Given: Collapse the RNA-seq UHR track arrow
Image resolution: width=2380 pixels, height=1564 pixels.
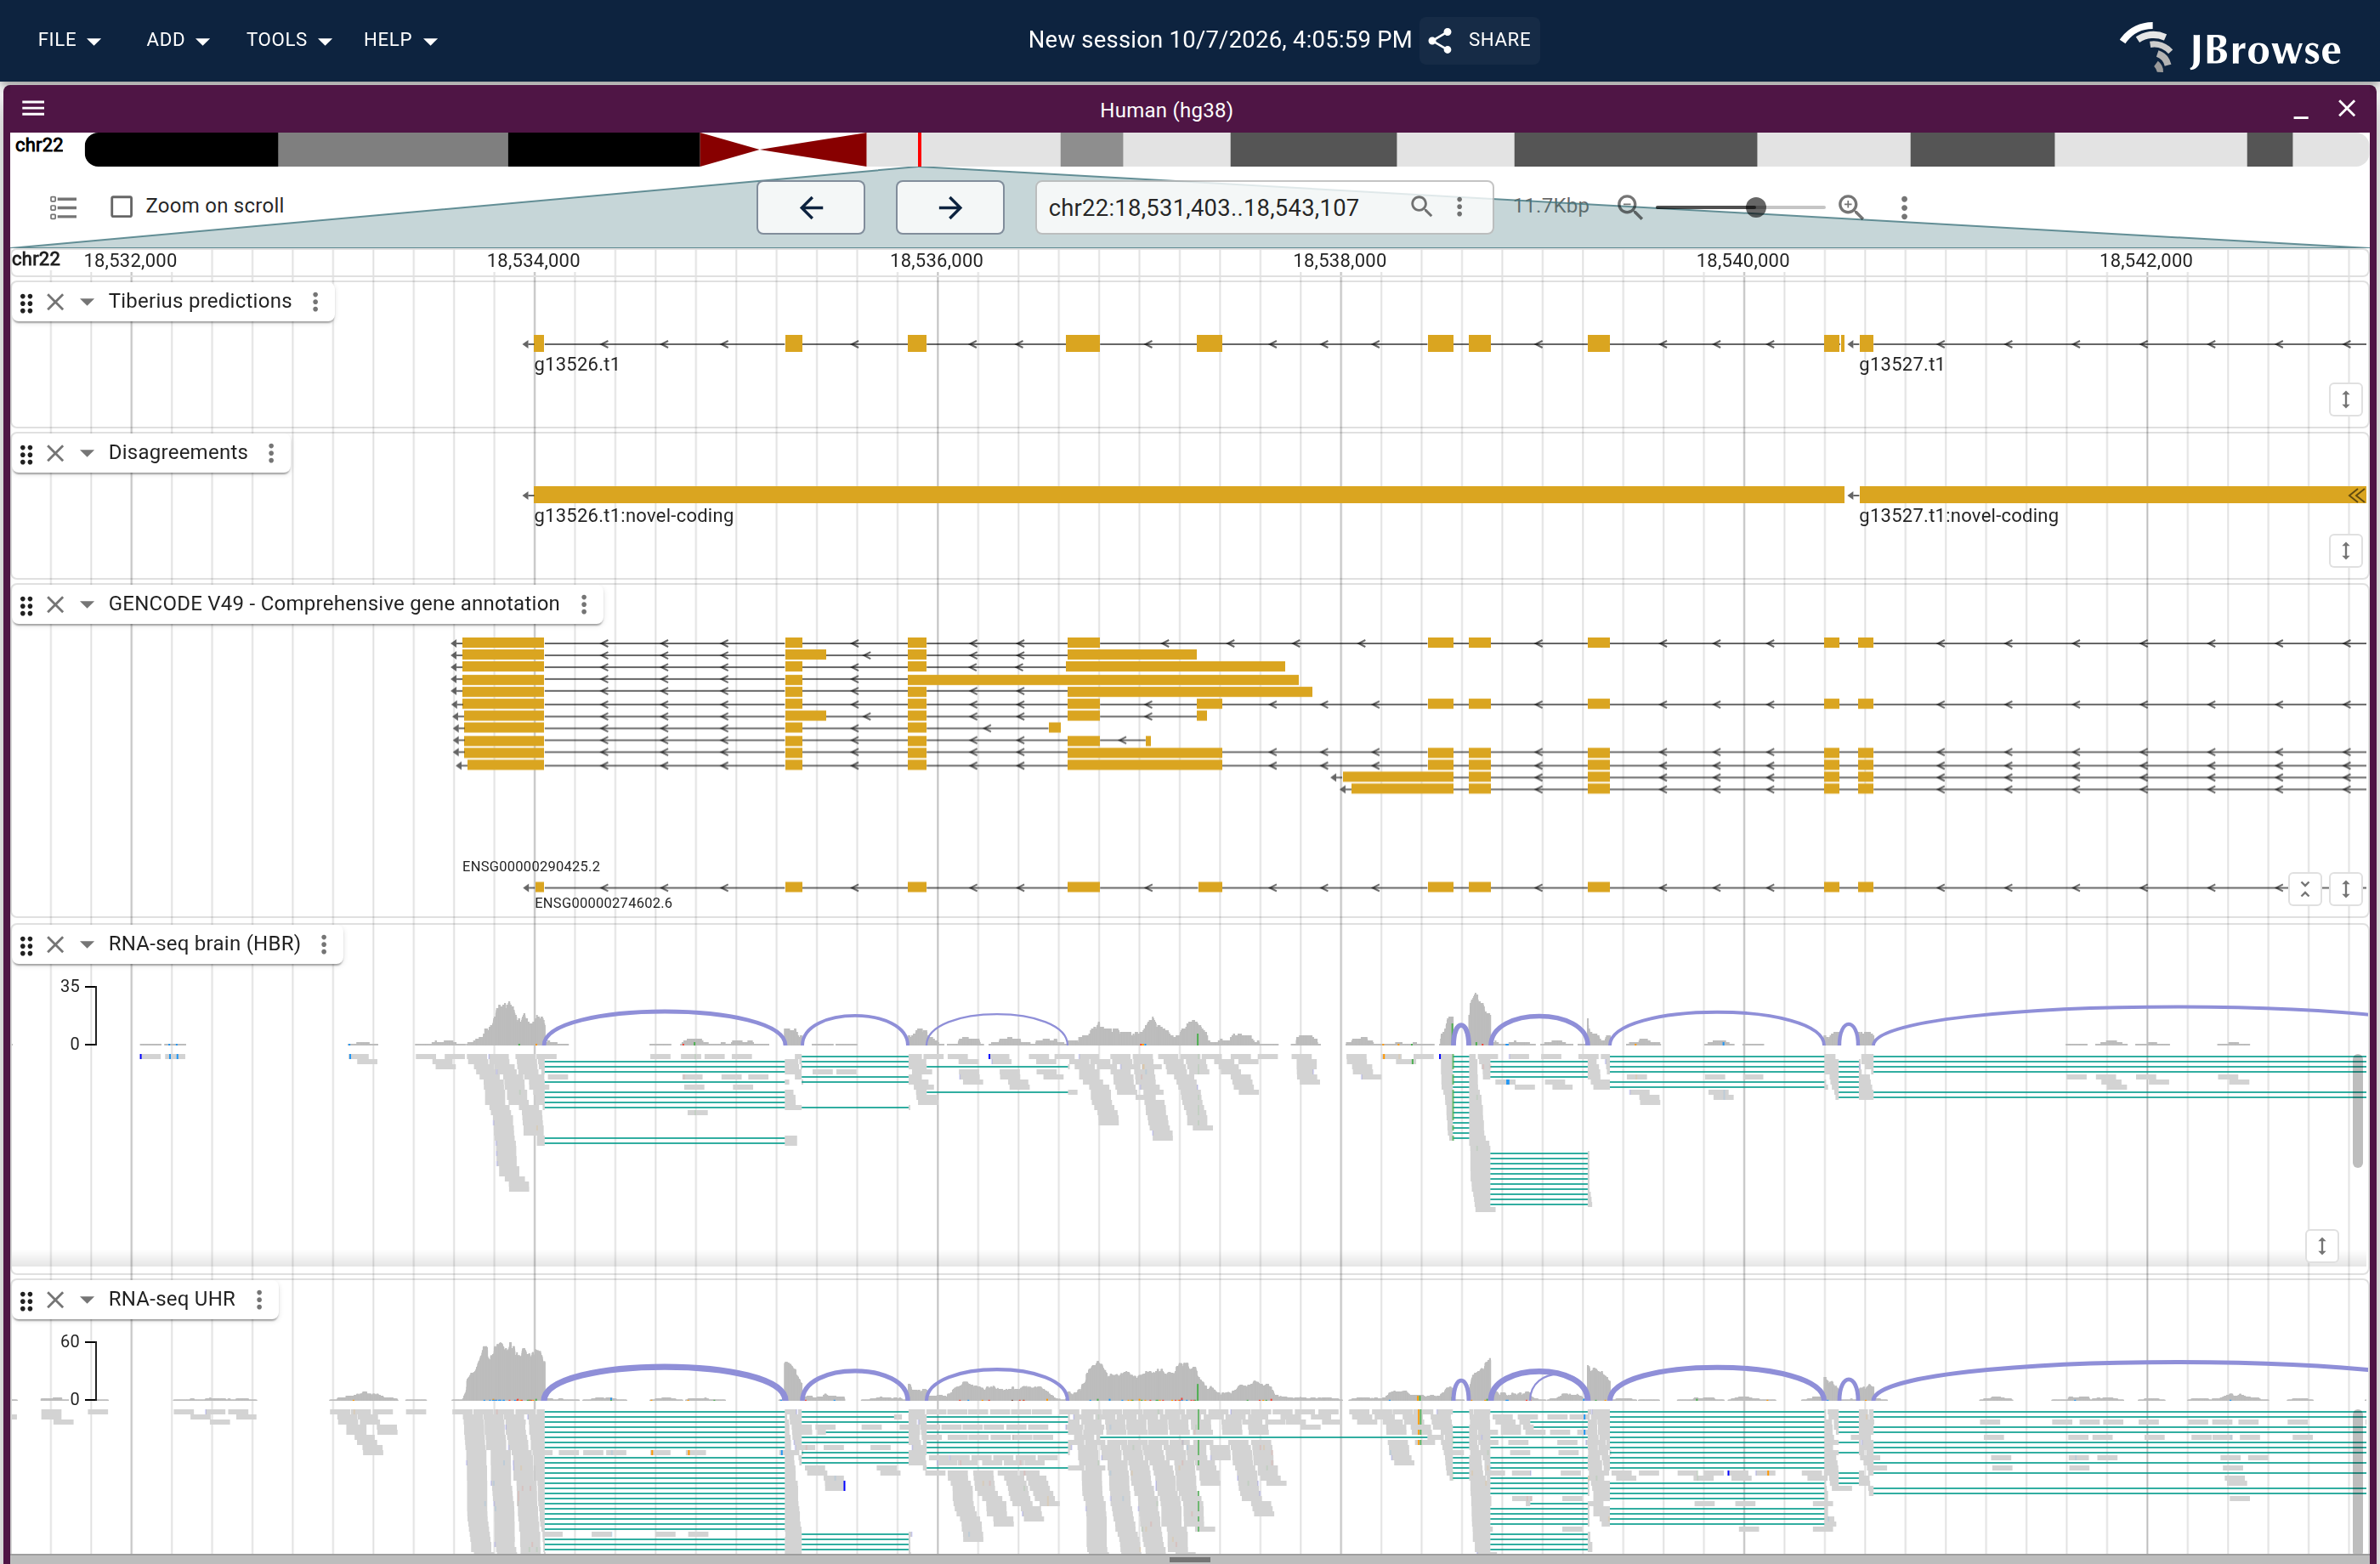Looking at the screenshot, I should (x=87, y=1300).
